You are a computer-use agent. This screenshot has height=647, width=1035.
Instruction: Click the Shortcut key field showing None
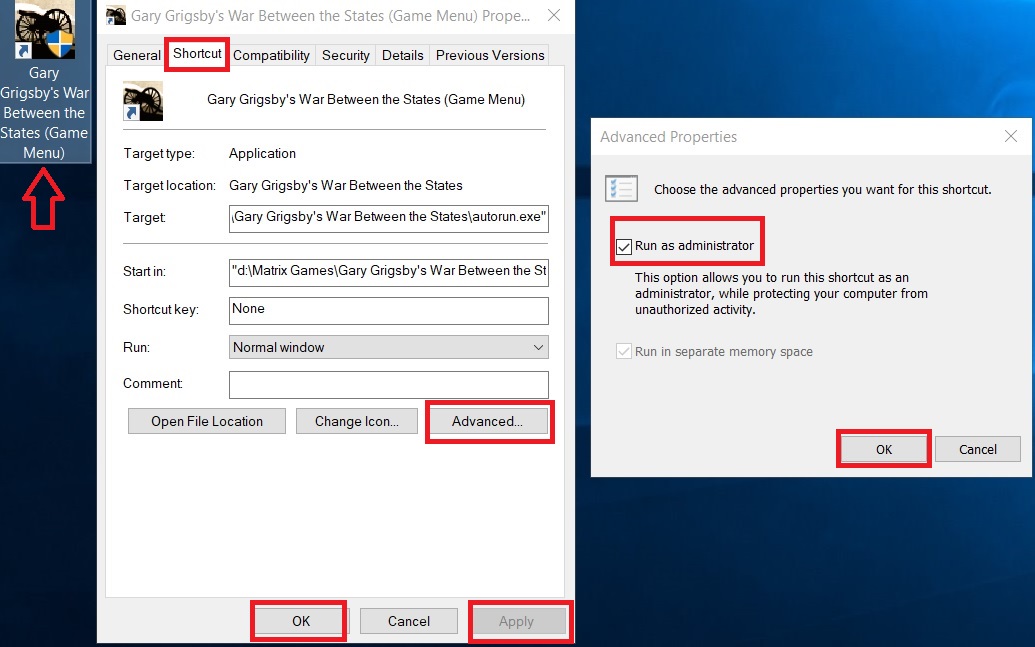[x=389, y=310]
